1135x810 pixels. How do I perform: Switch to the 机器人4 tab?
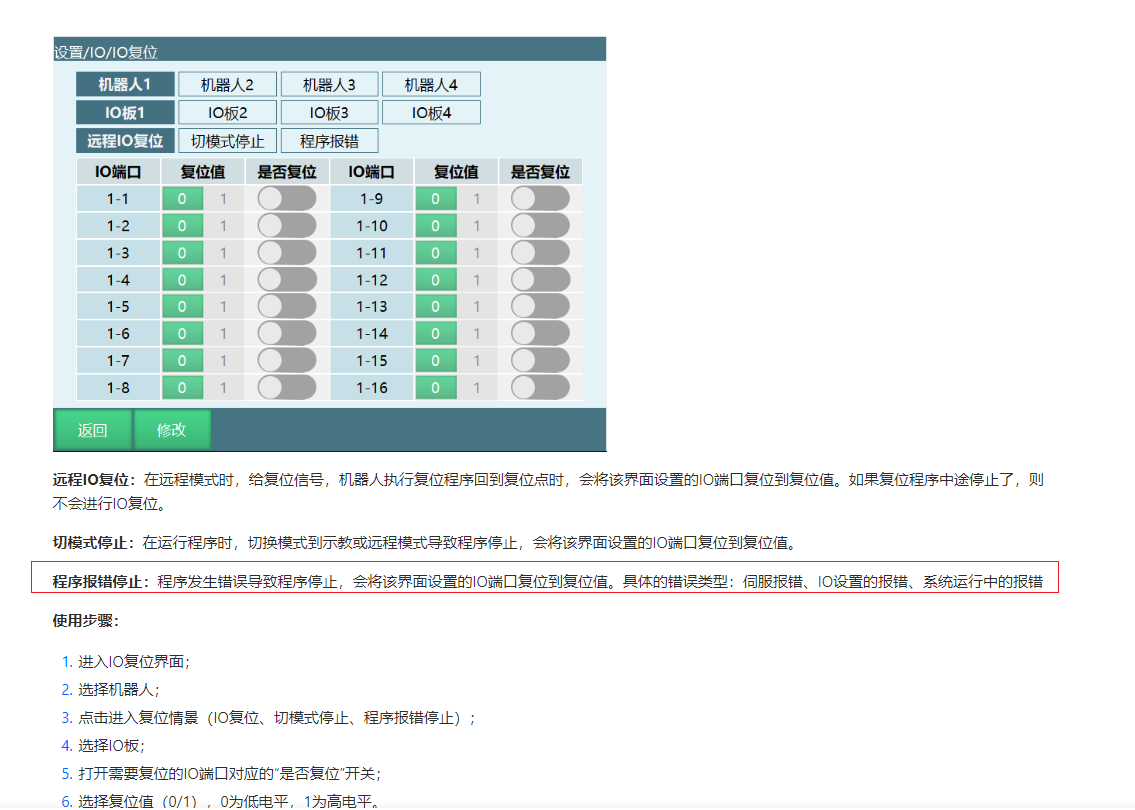(x=431, y=85)
